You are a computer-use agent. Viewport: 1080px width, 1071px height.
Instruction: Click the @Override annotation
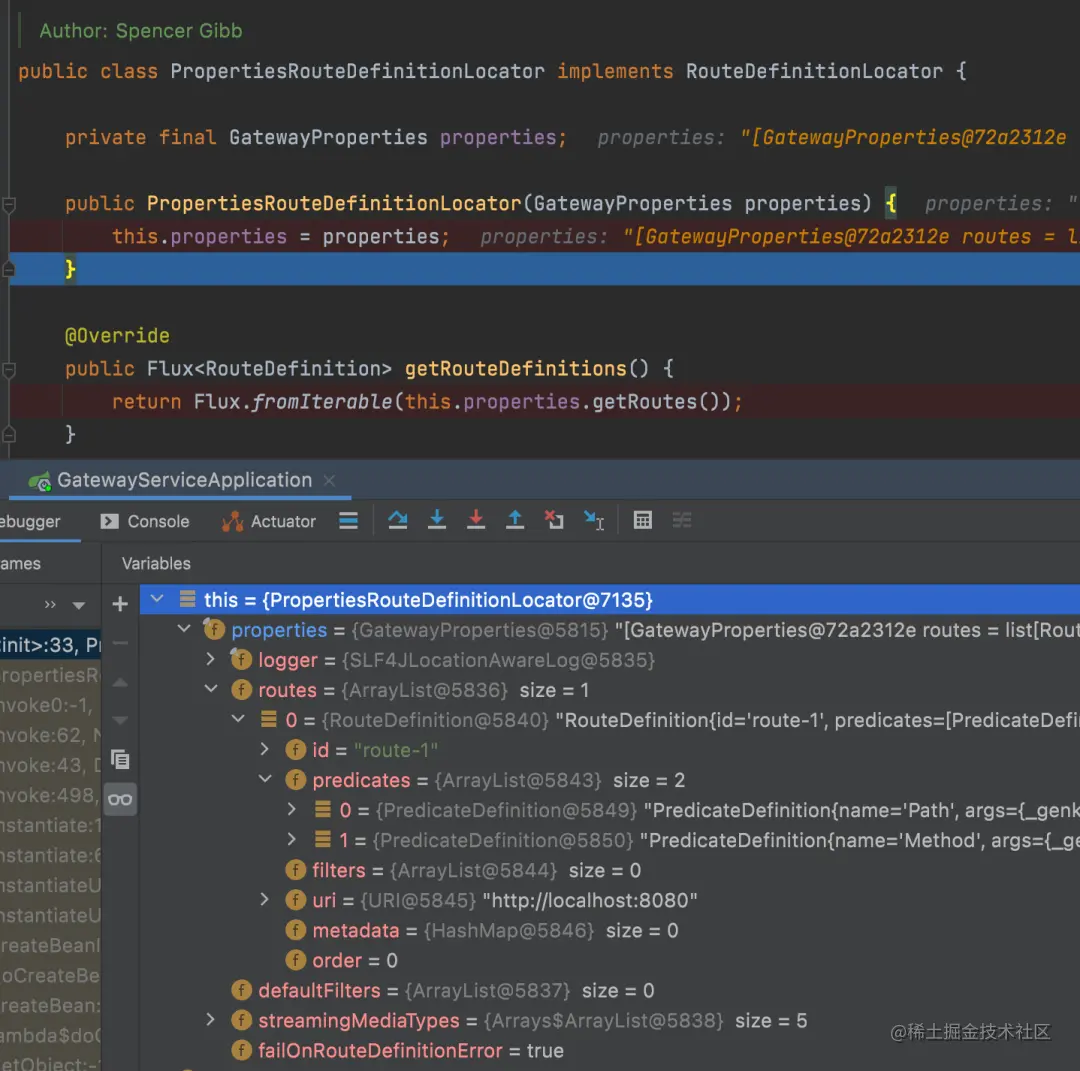click(x=117, y=335)
